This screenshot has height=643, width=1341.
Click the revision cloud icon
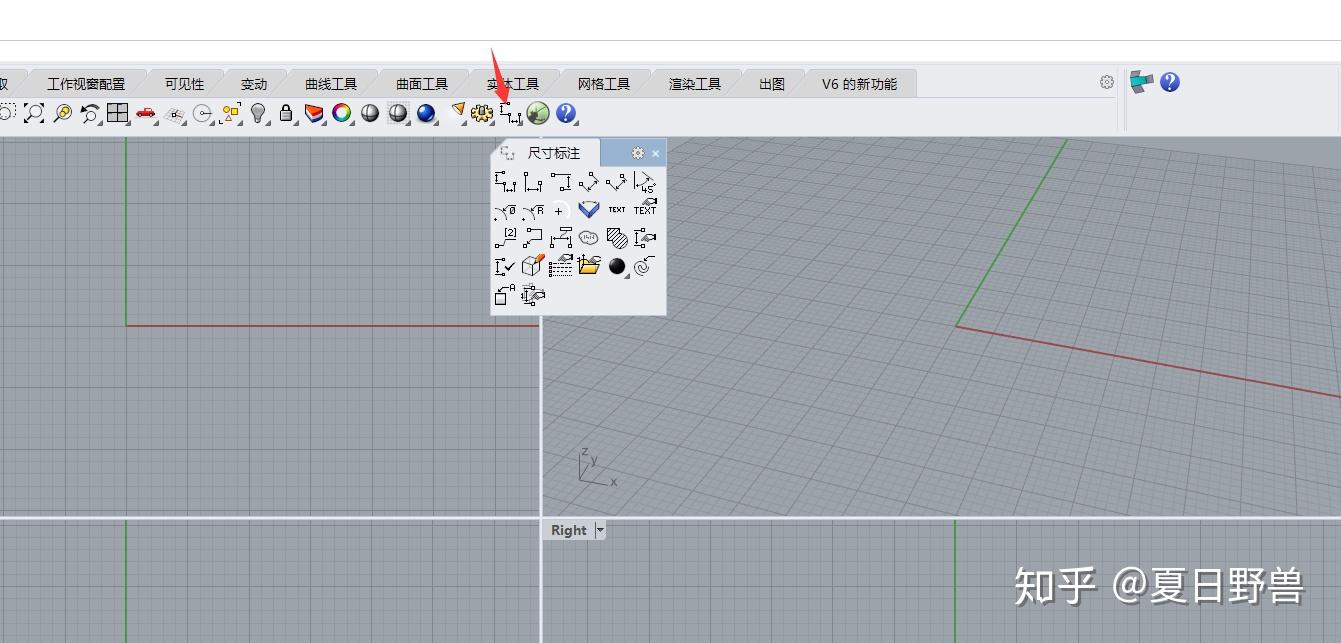[x=589, y=238]
